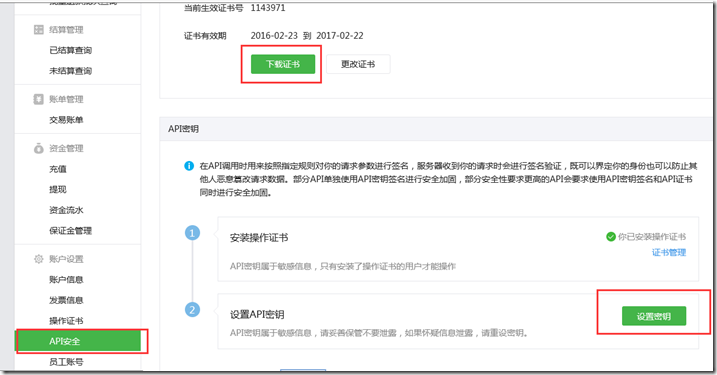
Task: Open 账户信息 in the sidebar
Action: [x=66, y=279]
